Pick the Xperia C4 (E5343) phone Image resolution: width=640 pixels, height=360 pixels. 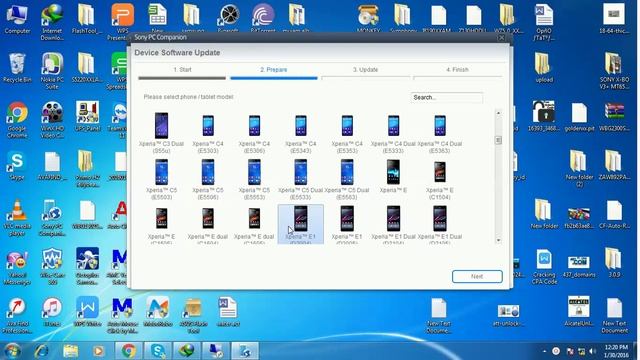301,133
